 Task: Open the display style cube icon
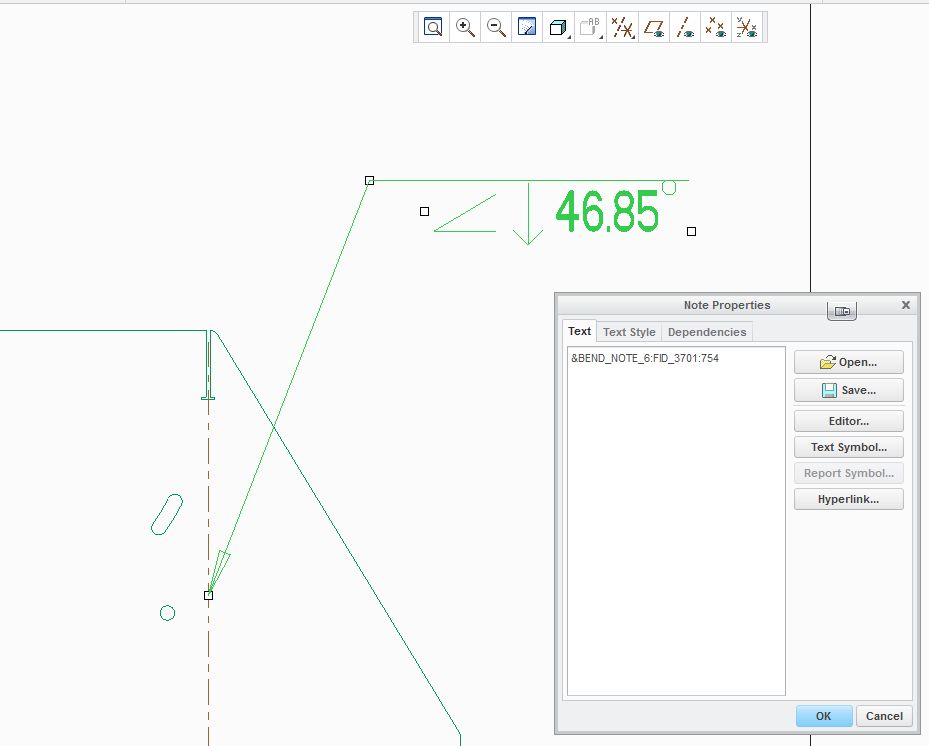[x=558, y=27]
